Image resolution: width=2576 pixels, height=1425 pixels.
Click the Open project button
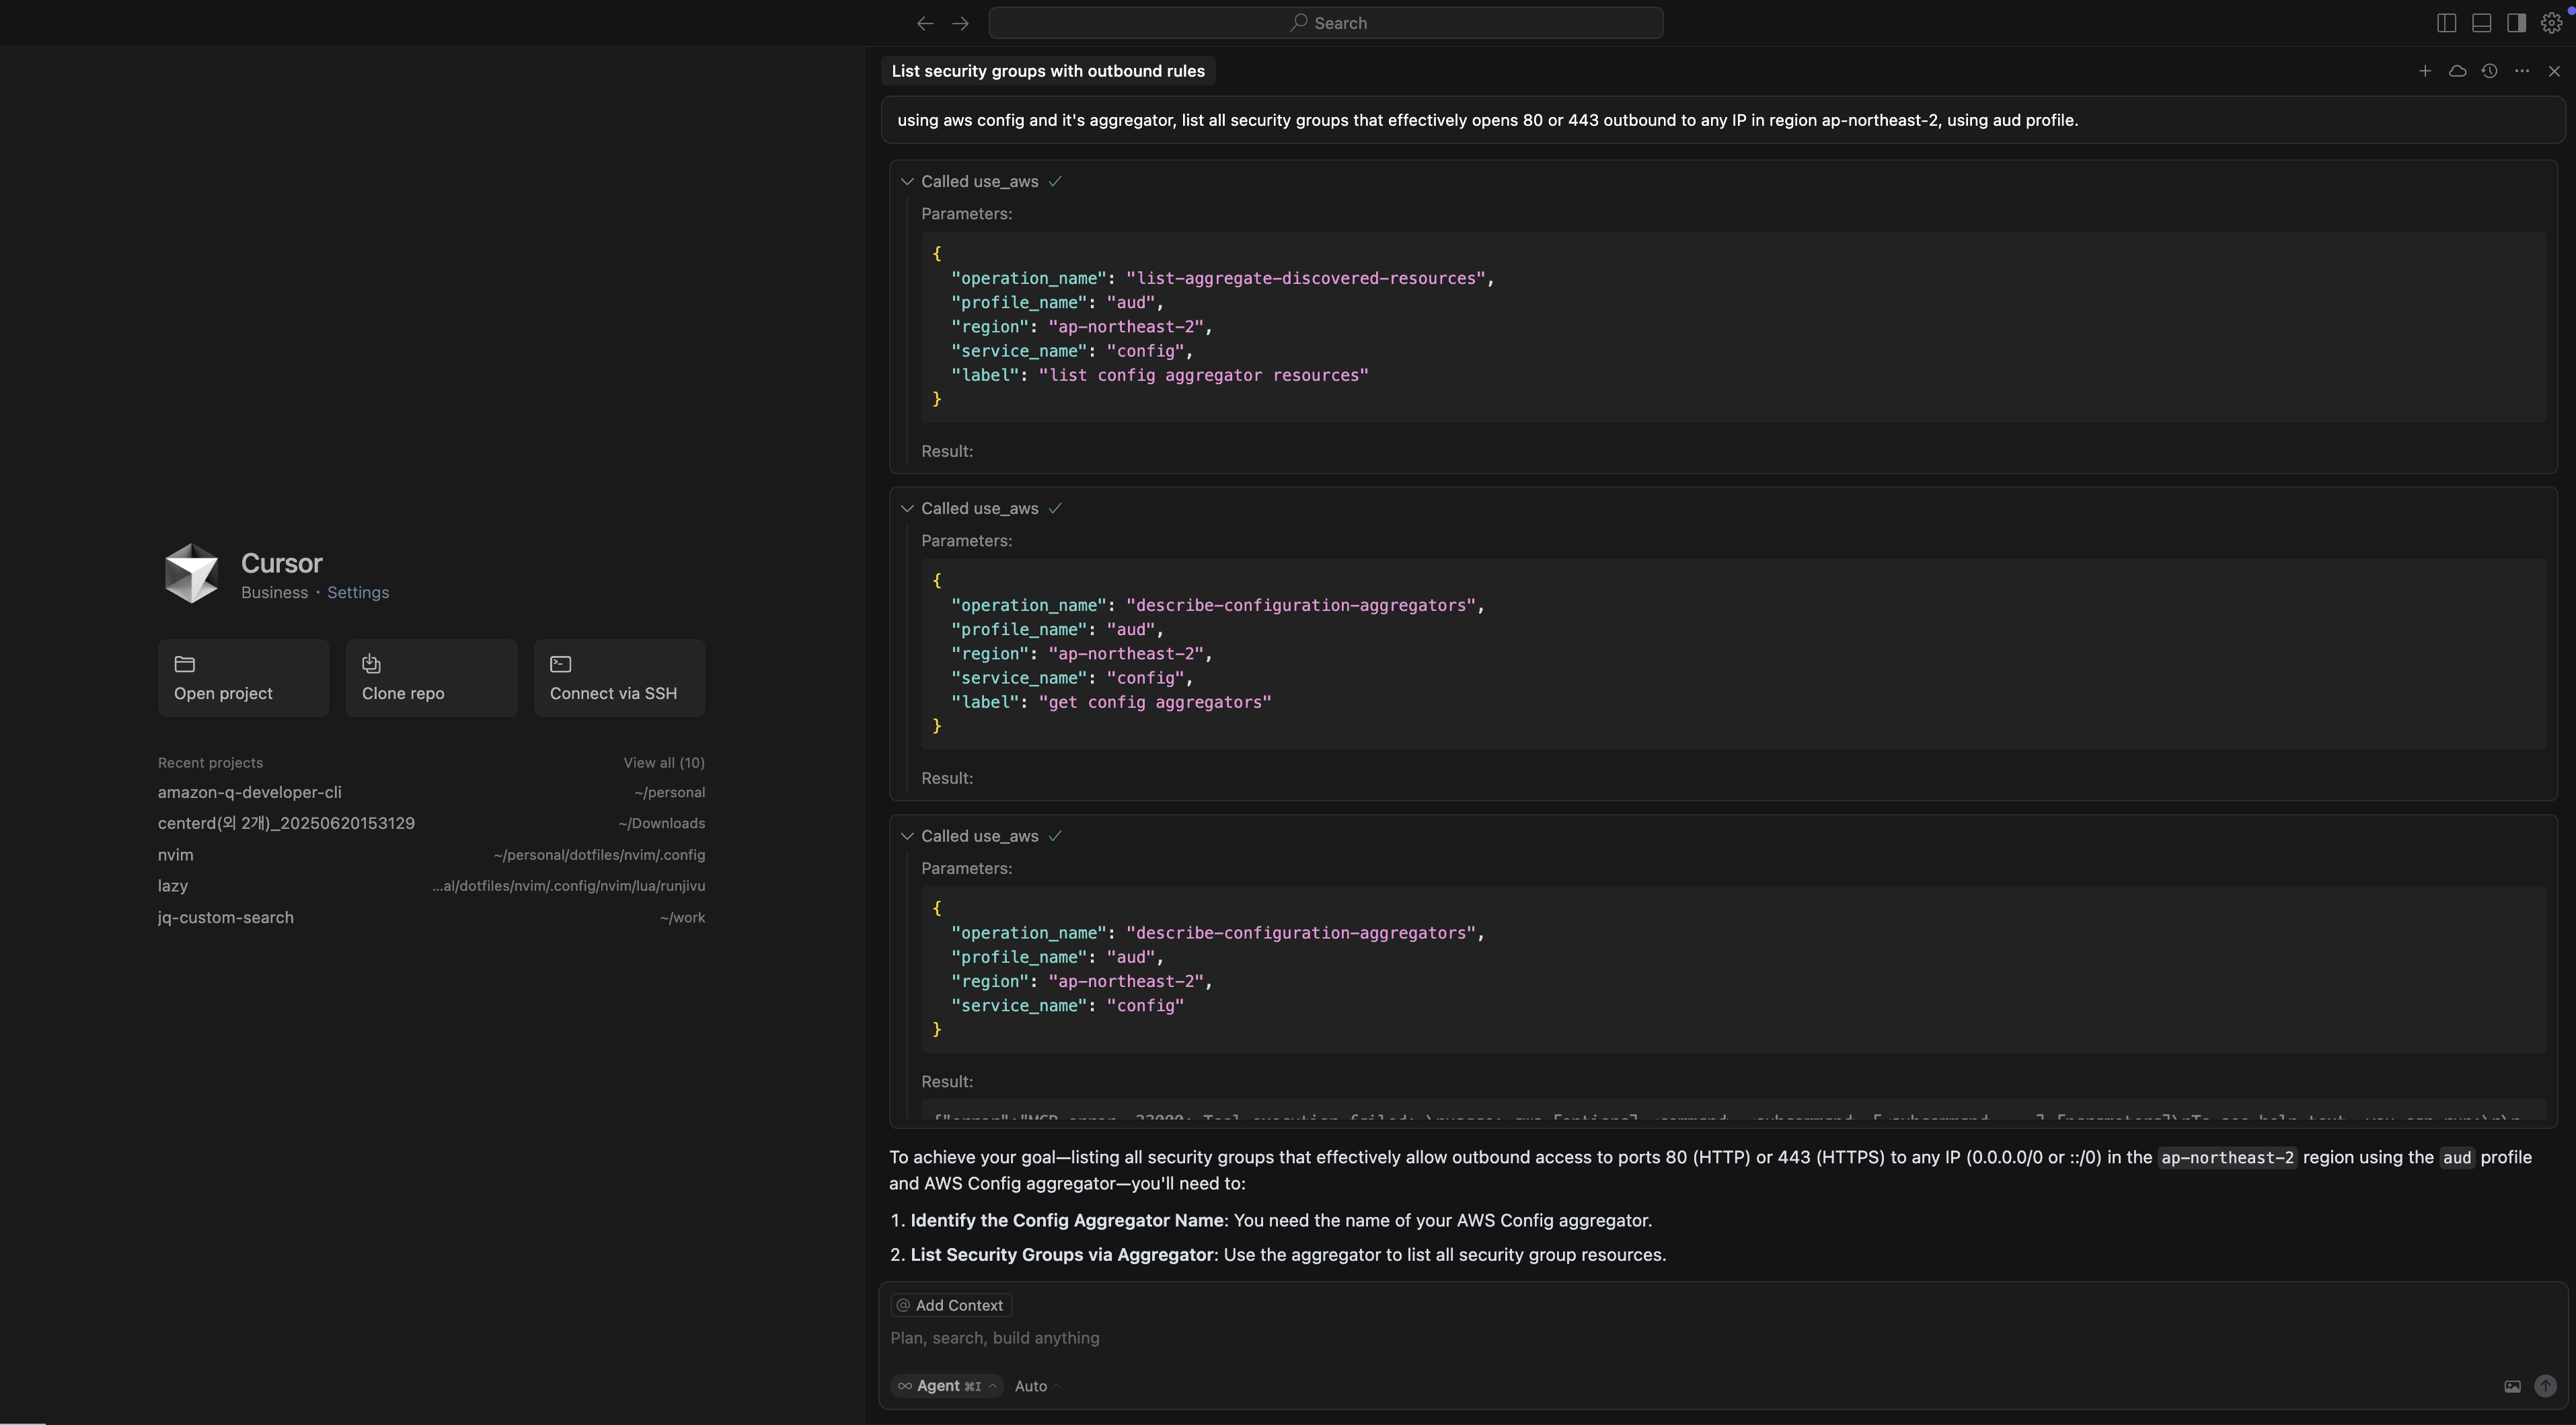coord(243,678)
